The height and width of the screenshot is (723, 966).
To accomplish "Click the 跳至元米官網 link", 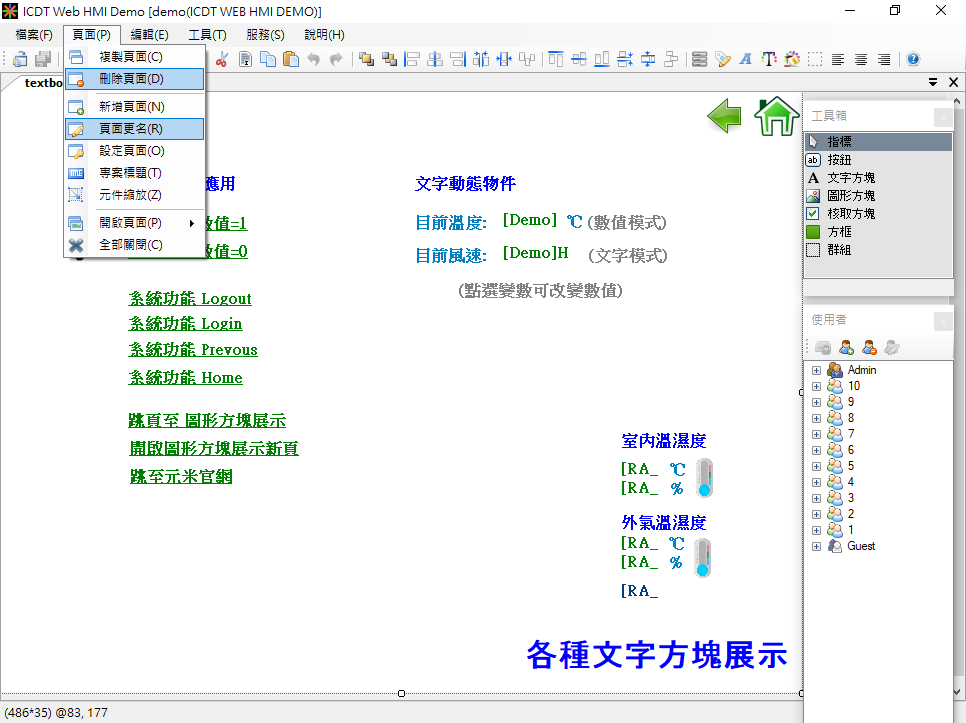I will [181, 477].
